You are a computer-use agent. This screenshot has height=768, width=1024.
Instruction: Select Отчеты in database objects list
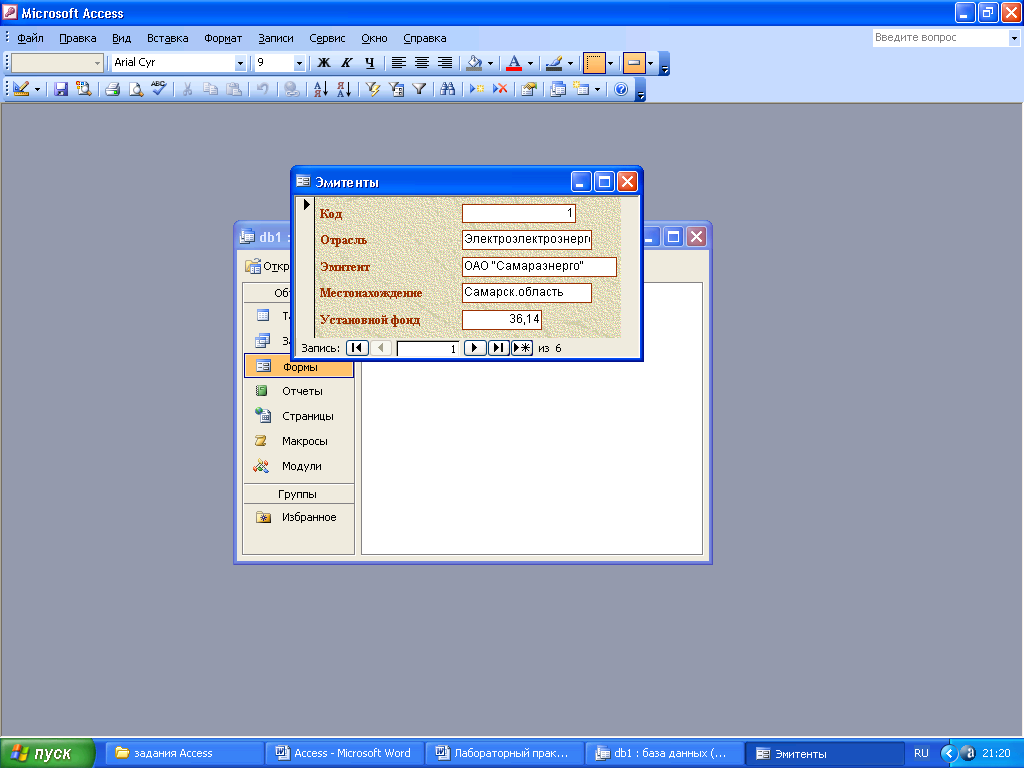[x=298, y=391]
